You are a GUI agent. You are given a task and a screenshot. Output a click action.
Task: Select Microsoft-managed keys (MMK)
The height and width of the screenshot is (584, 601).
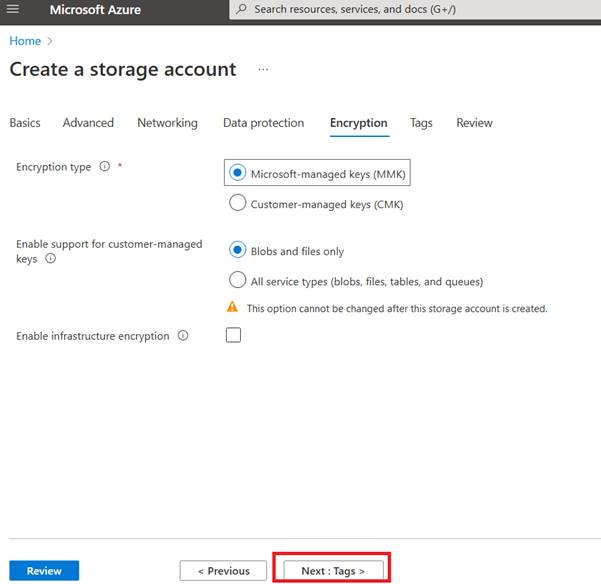point(238,172)
